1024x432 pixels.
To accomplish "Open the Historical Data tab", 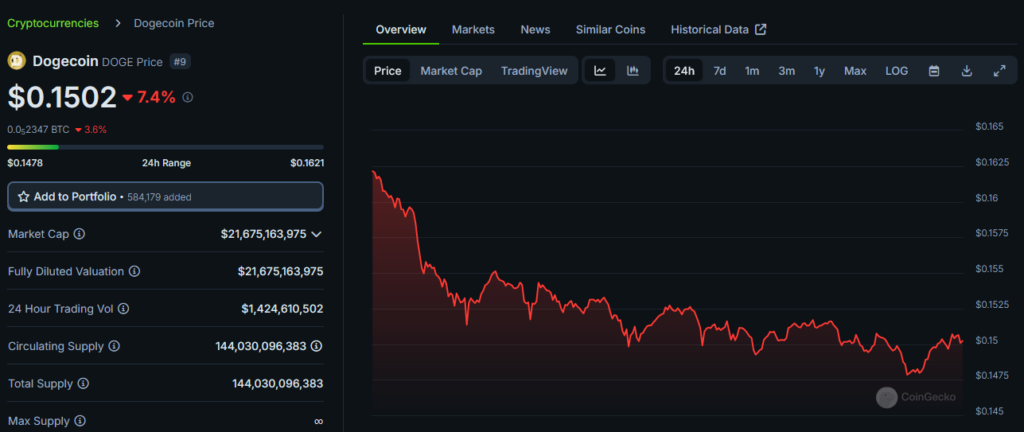I will pyautogui.click(x=718, y=29).
